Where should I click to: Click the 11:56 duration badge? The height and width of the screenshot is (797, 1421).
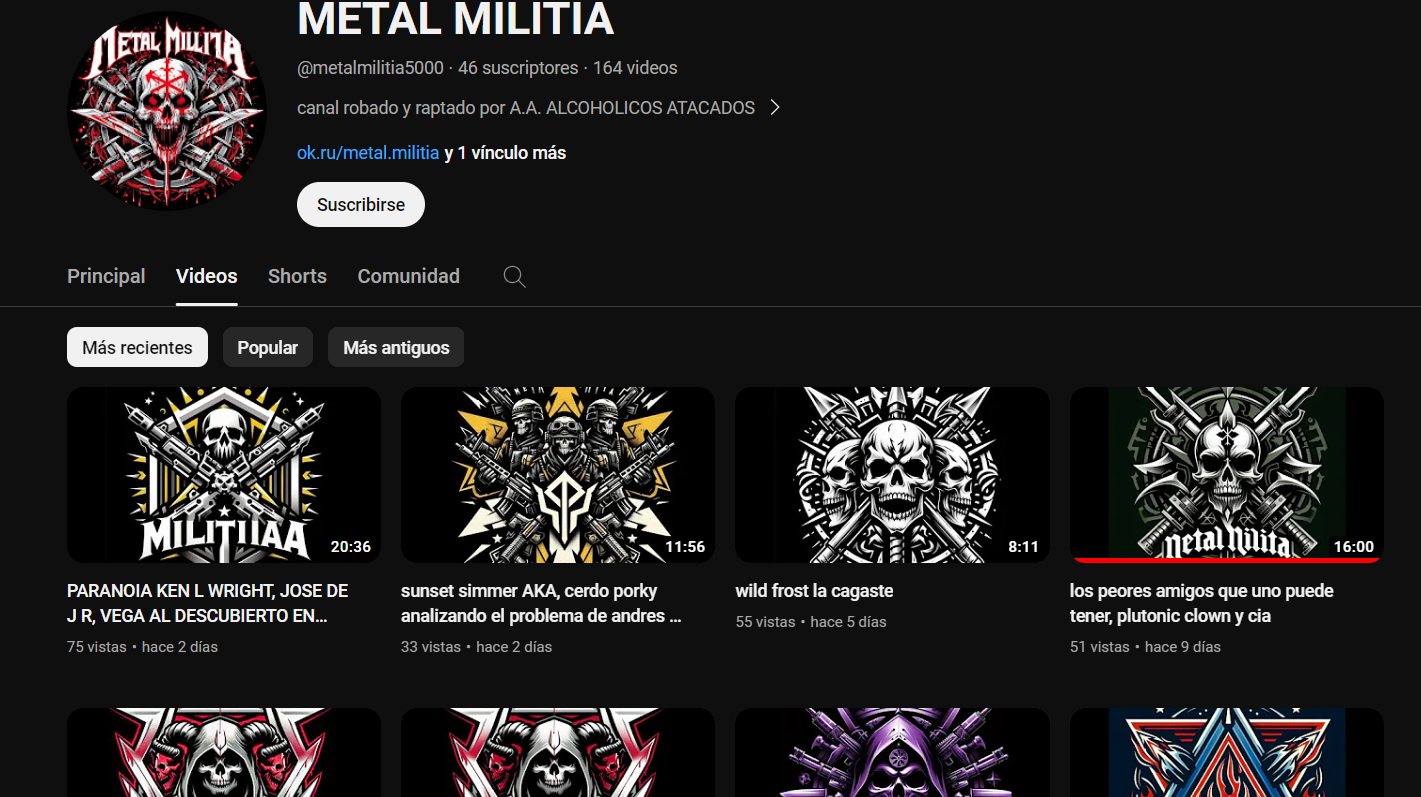(685, 547)
